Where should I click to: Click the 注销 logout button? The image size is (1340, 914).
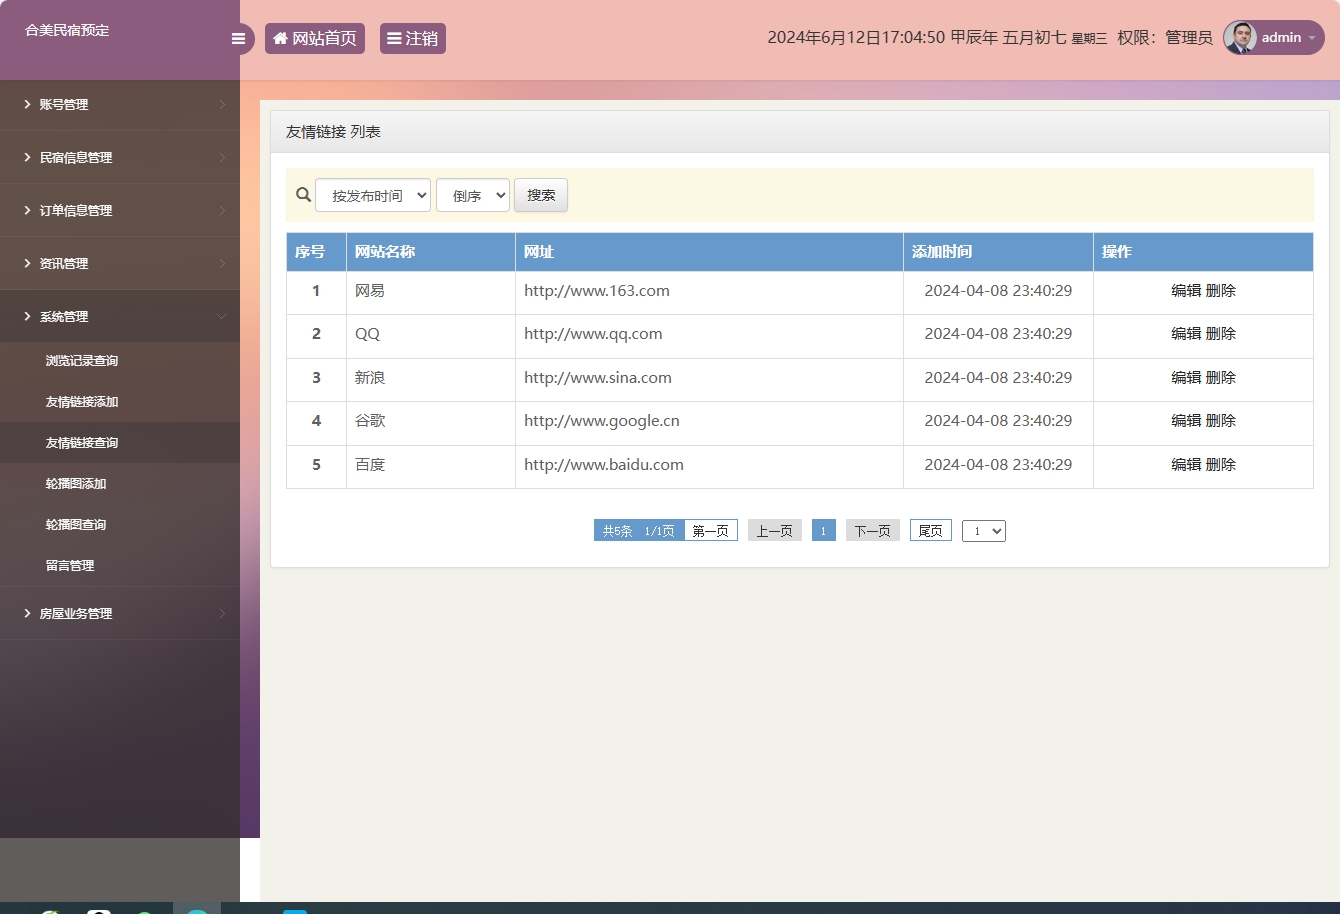[x=412, y=39]
